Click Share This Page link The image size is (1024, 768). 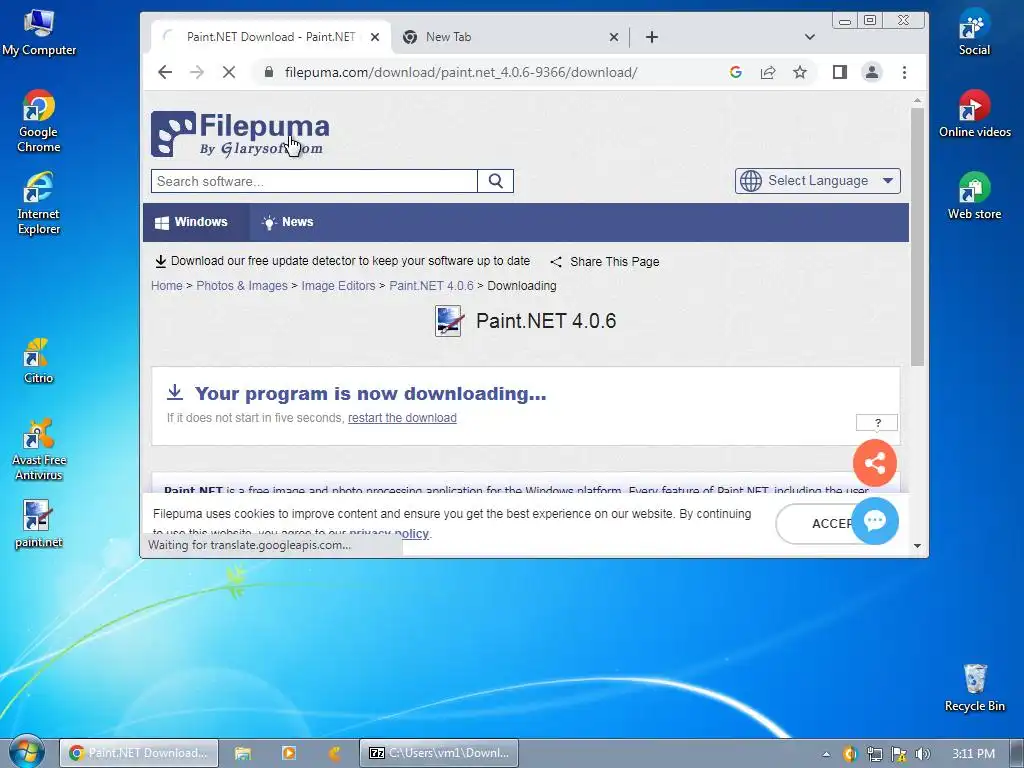tap(605, 262)
